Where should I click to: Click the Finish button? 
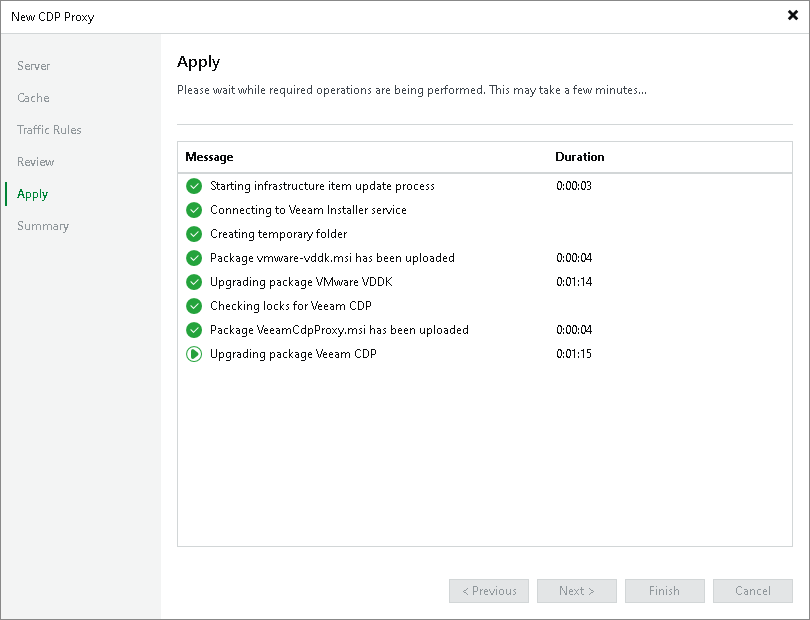click(x=664, y=591)
